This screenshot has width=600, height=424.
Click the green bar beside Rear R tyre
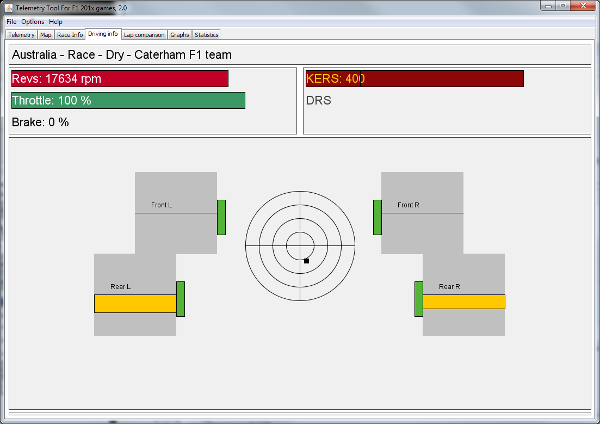pos(419,299)
